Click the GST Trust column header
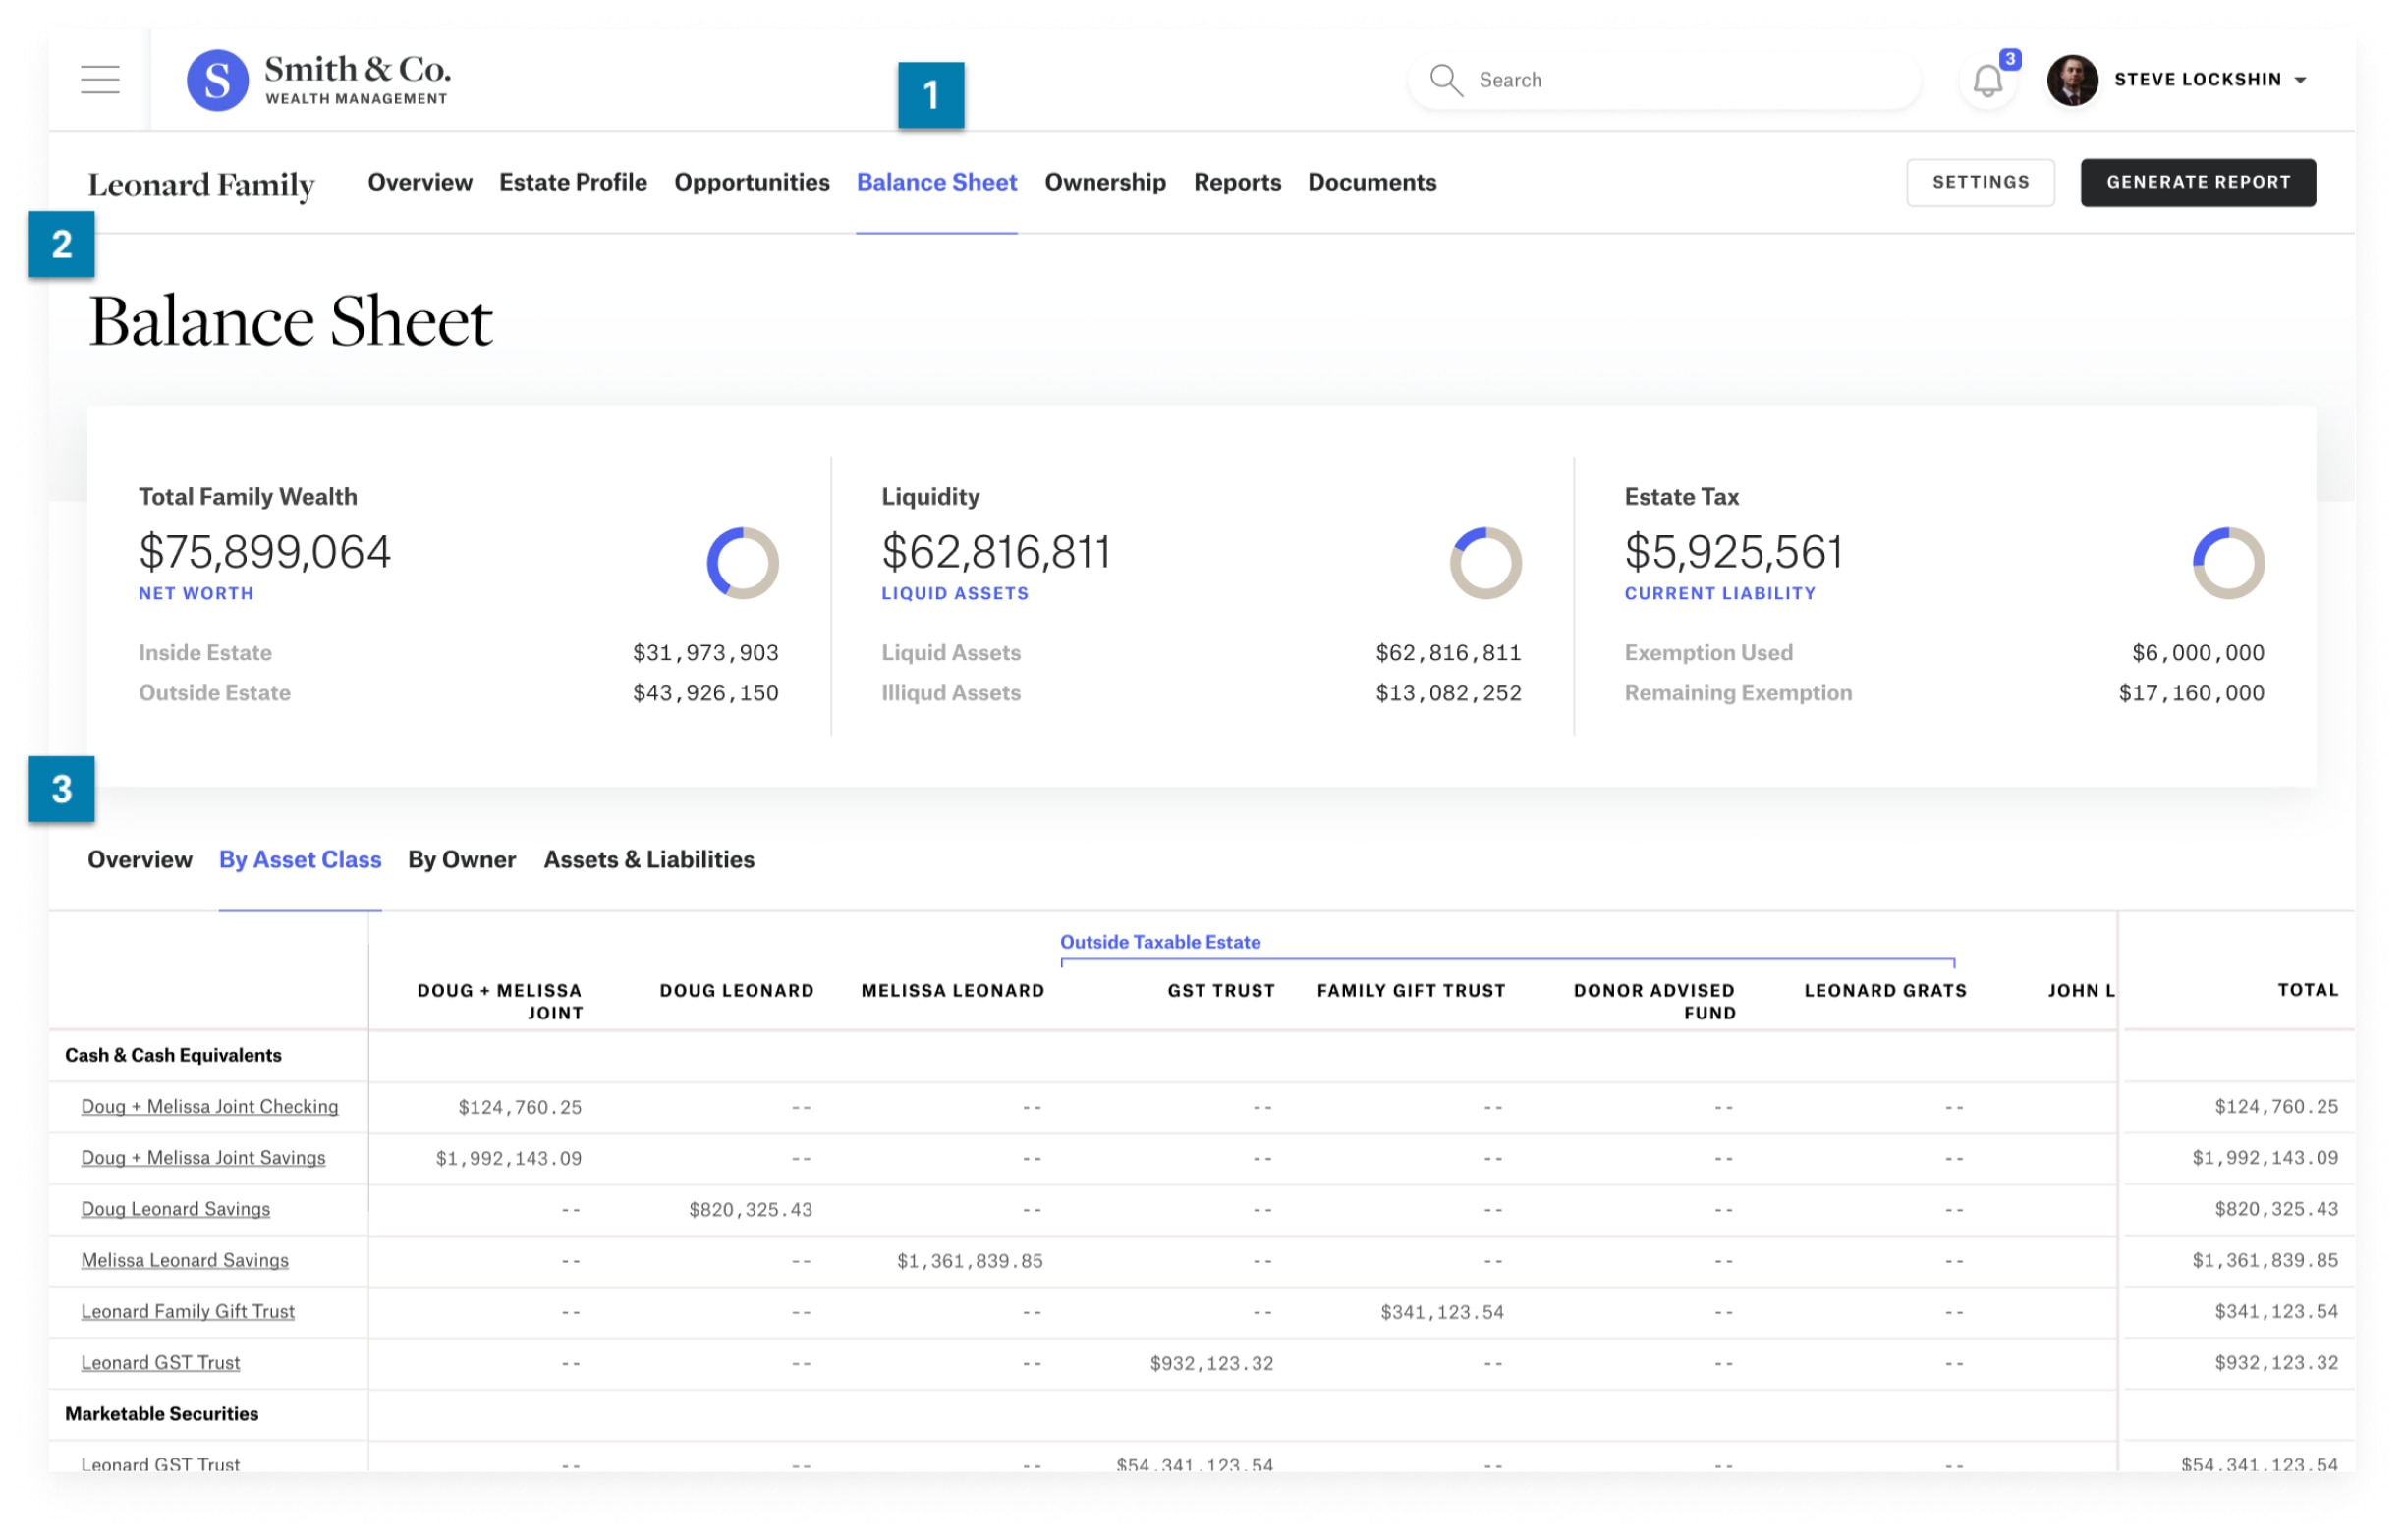This screenshot has width=2405, height=1540. [x=1221, y=990]
